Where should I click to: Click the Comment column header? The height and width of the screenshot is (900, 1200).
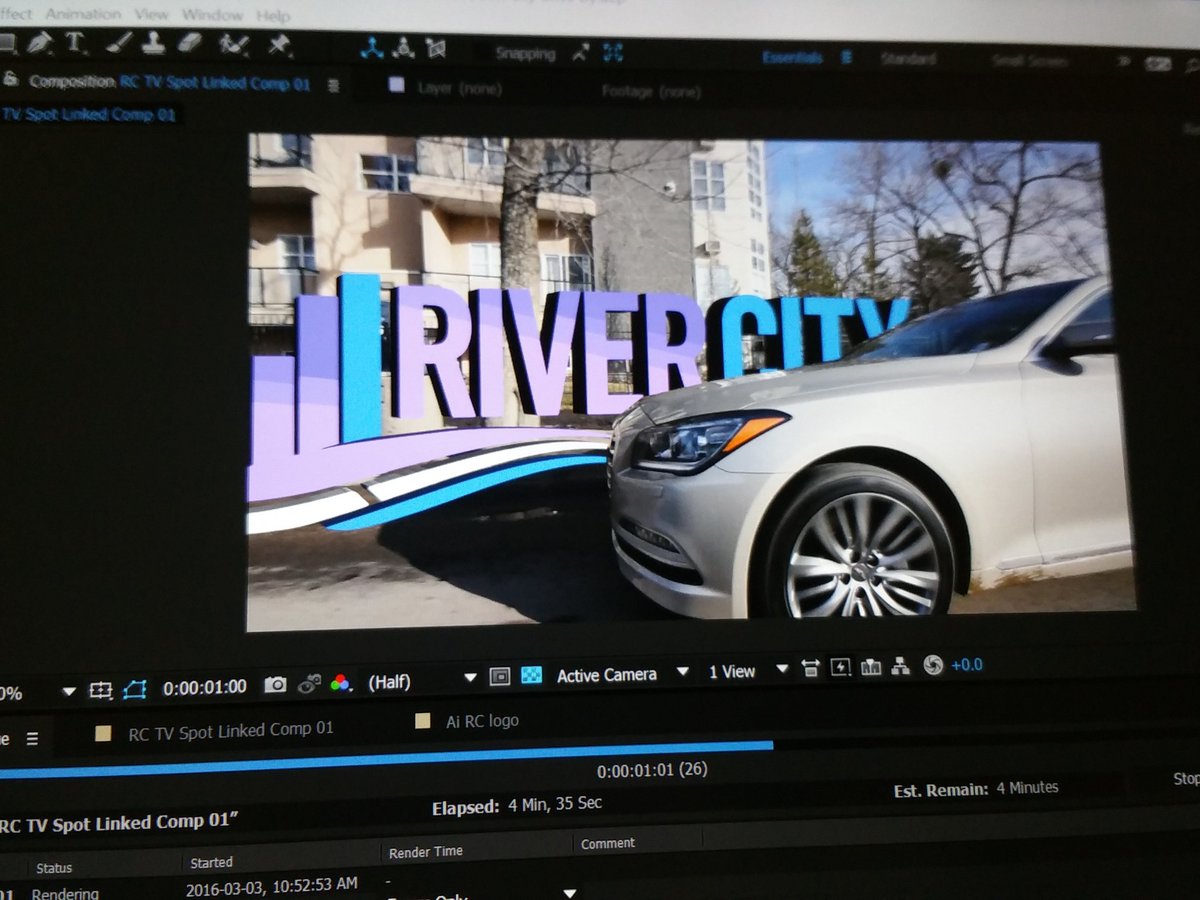point(608,843)
